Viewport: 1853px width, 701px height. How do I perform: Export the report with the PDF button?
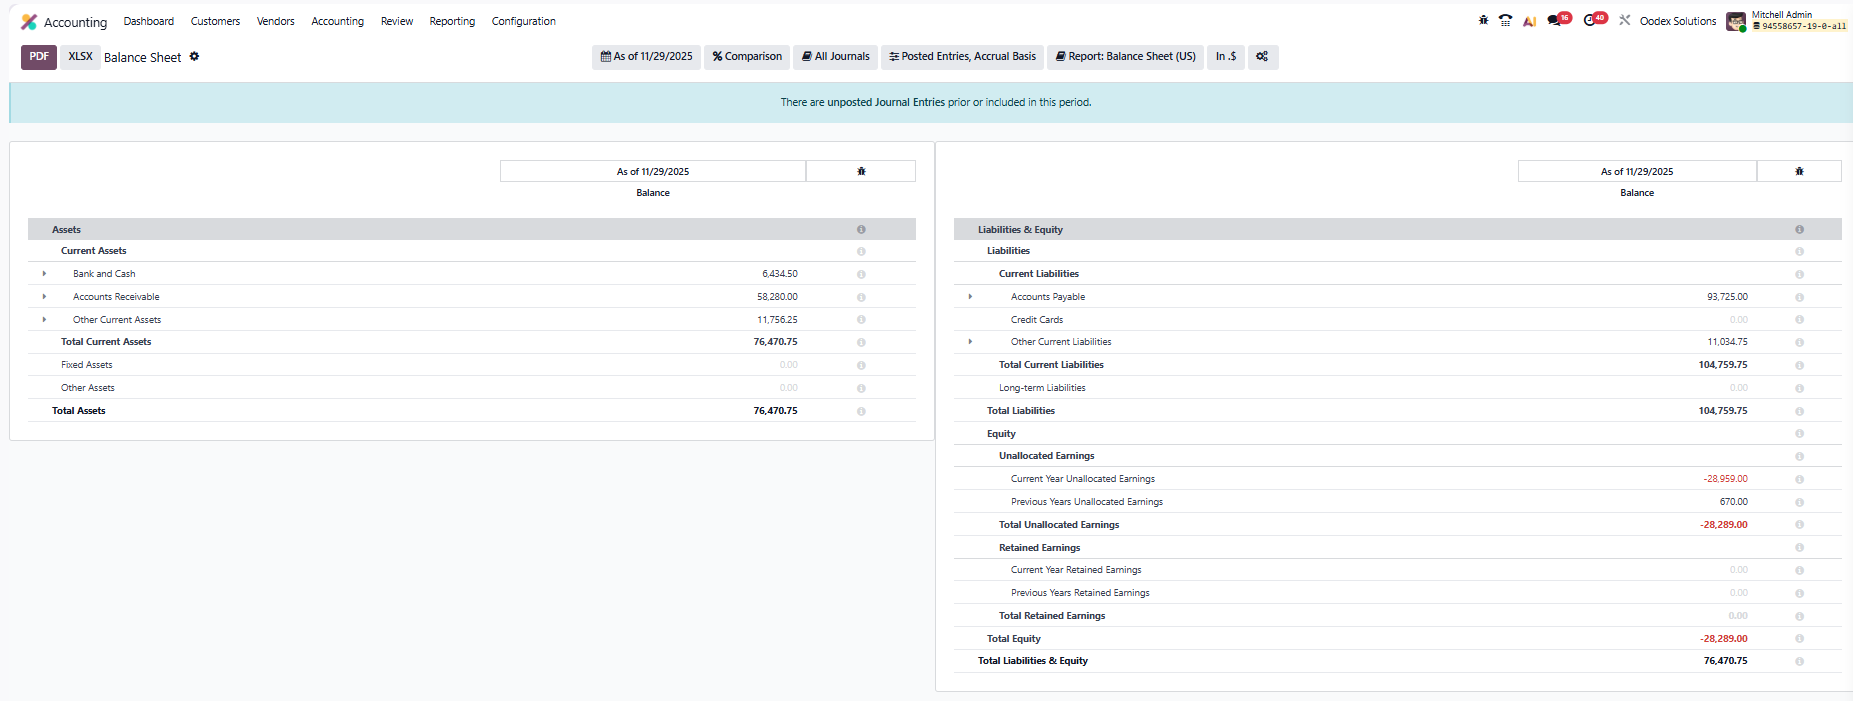[39, 57]
